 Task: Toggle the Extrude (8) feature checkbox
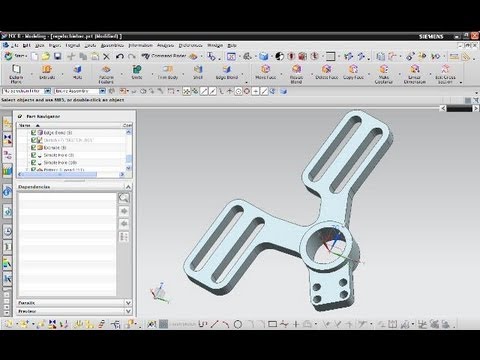(34, 147)
